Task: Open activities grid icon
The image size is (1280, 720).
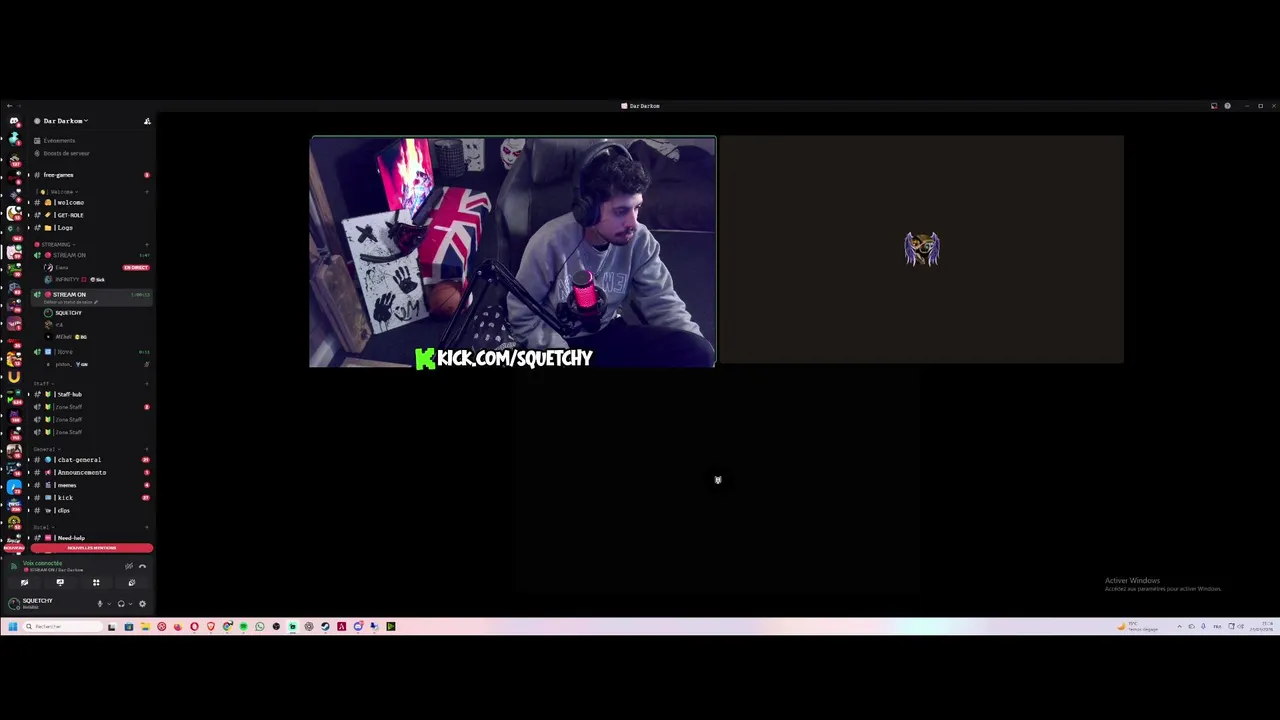Action: 96,582
